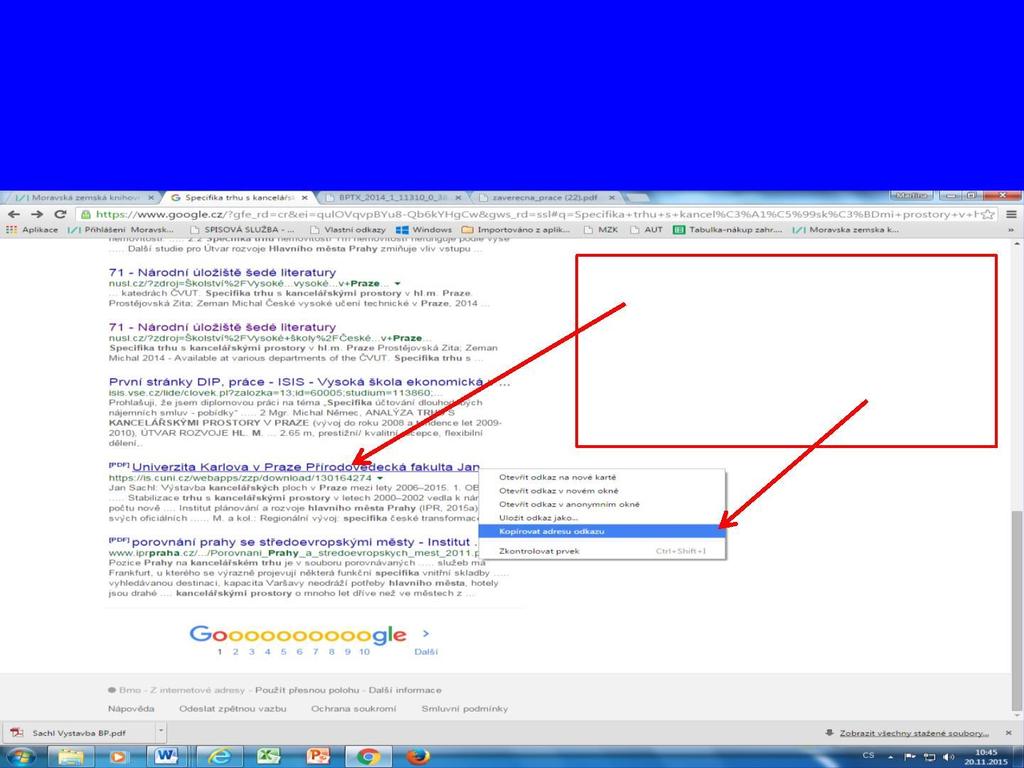Image resolution: width=1024 pixels, height=768 pixels.
Task: Show hidden system tray icons
Action: 890,757
